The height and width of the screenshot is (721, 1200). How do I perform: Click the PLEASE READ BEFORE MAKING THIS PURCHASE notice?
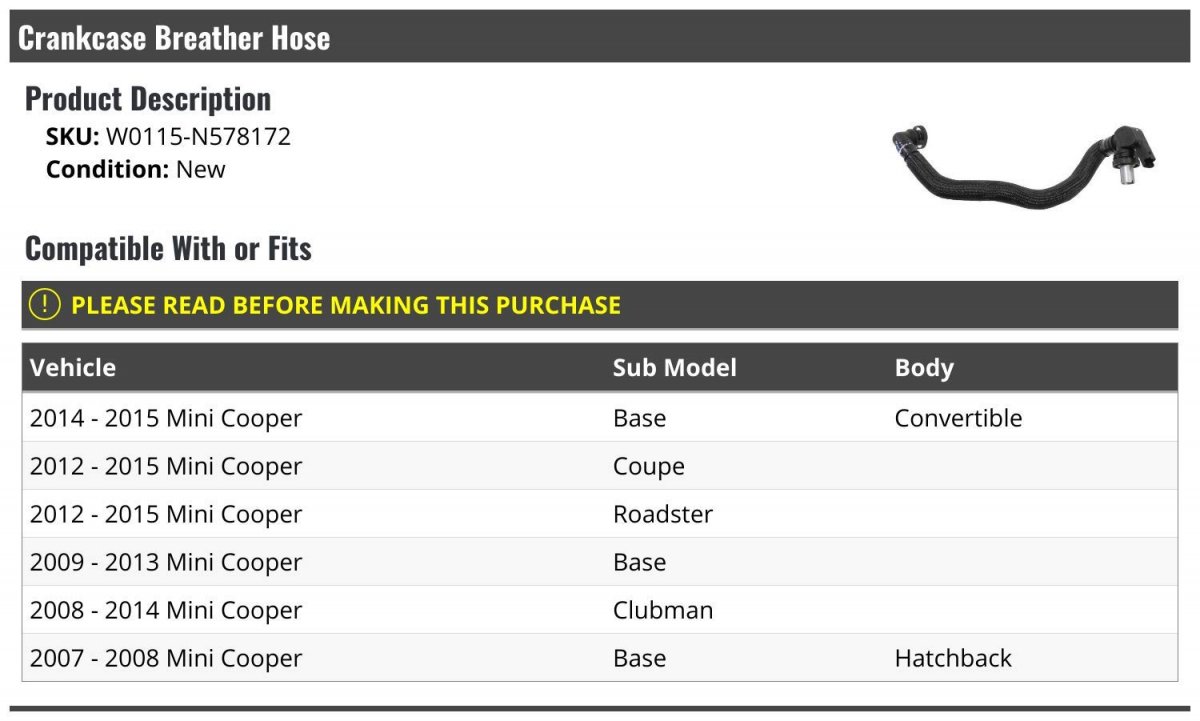point(600,305)
